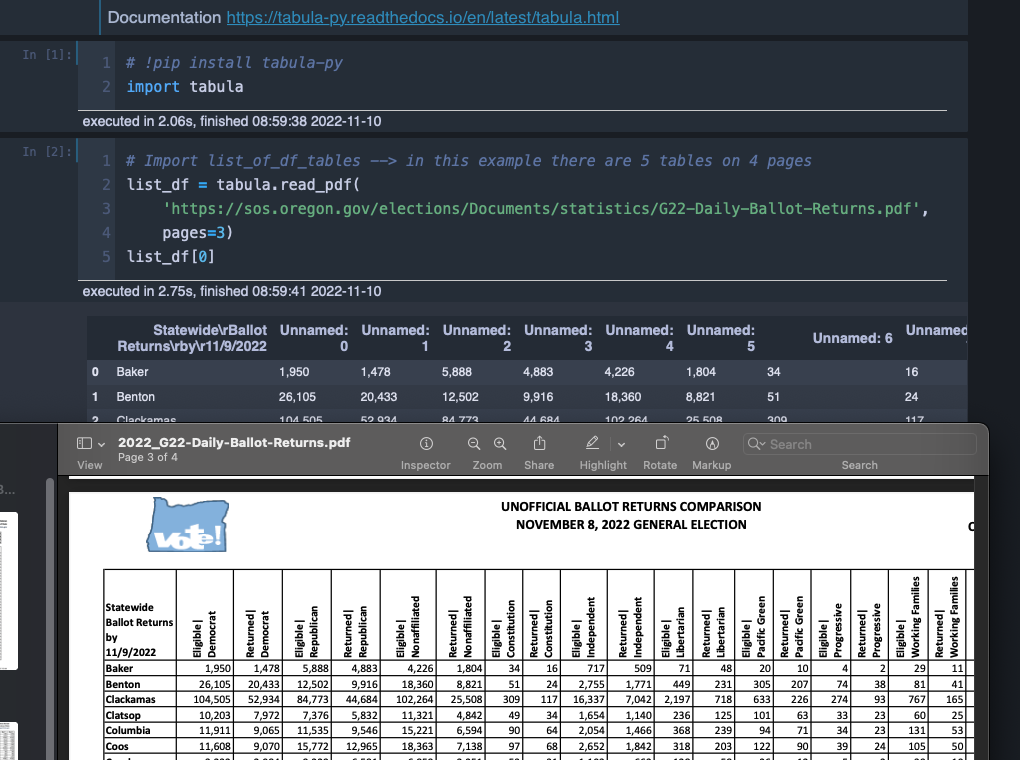Click the pip install tabula-py comment
Image resolution: width=1020 pixels, height=760 pixels.
click(x=234, y=62)
